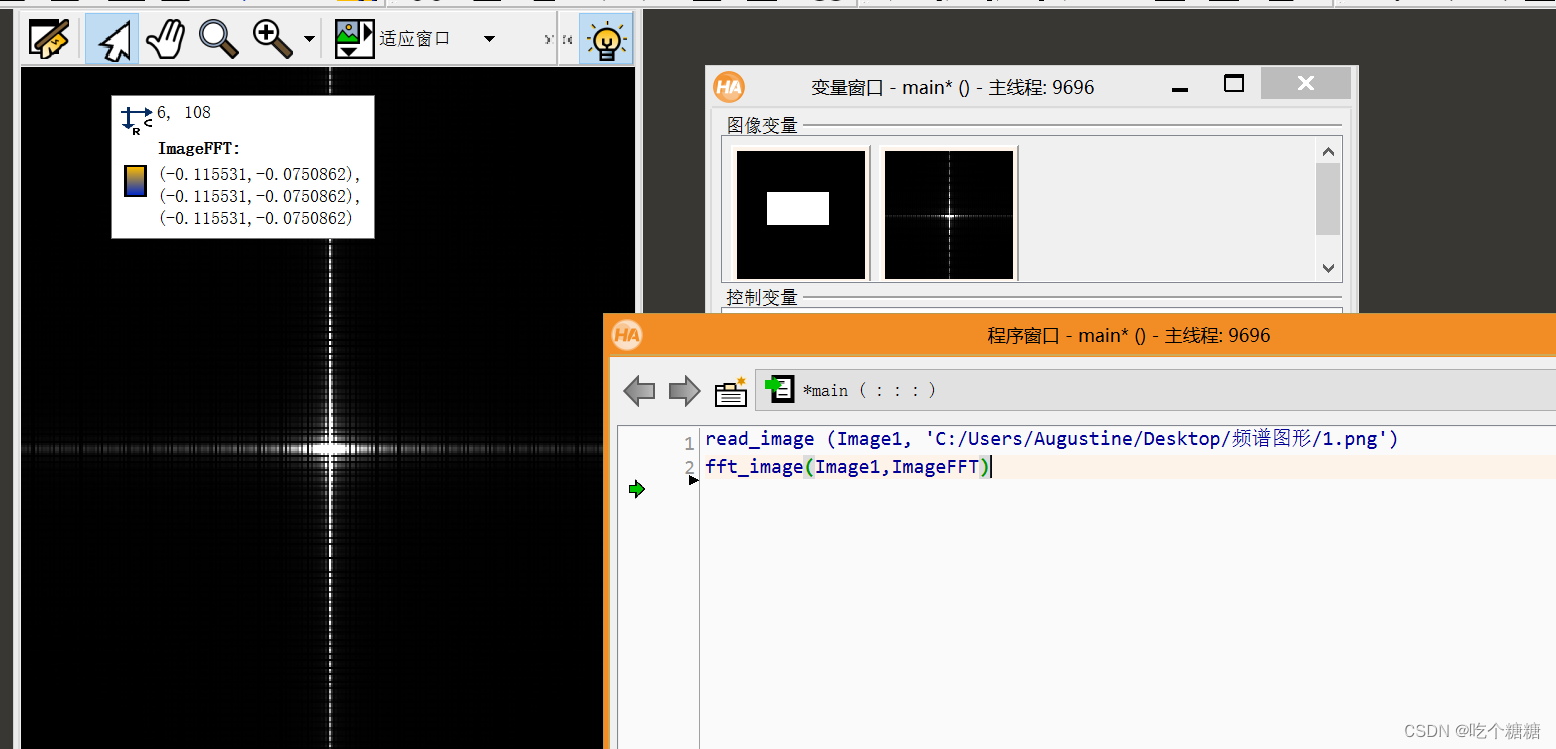Select the hand pan tool
The height and width of the screenshot is (749, 1556).
click(x=166, y=39)
